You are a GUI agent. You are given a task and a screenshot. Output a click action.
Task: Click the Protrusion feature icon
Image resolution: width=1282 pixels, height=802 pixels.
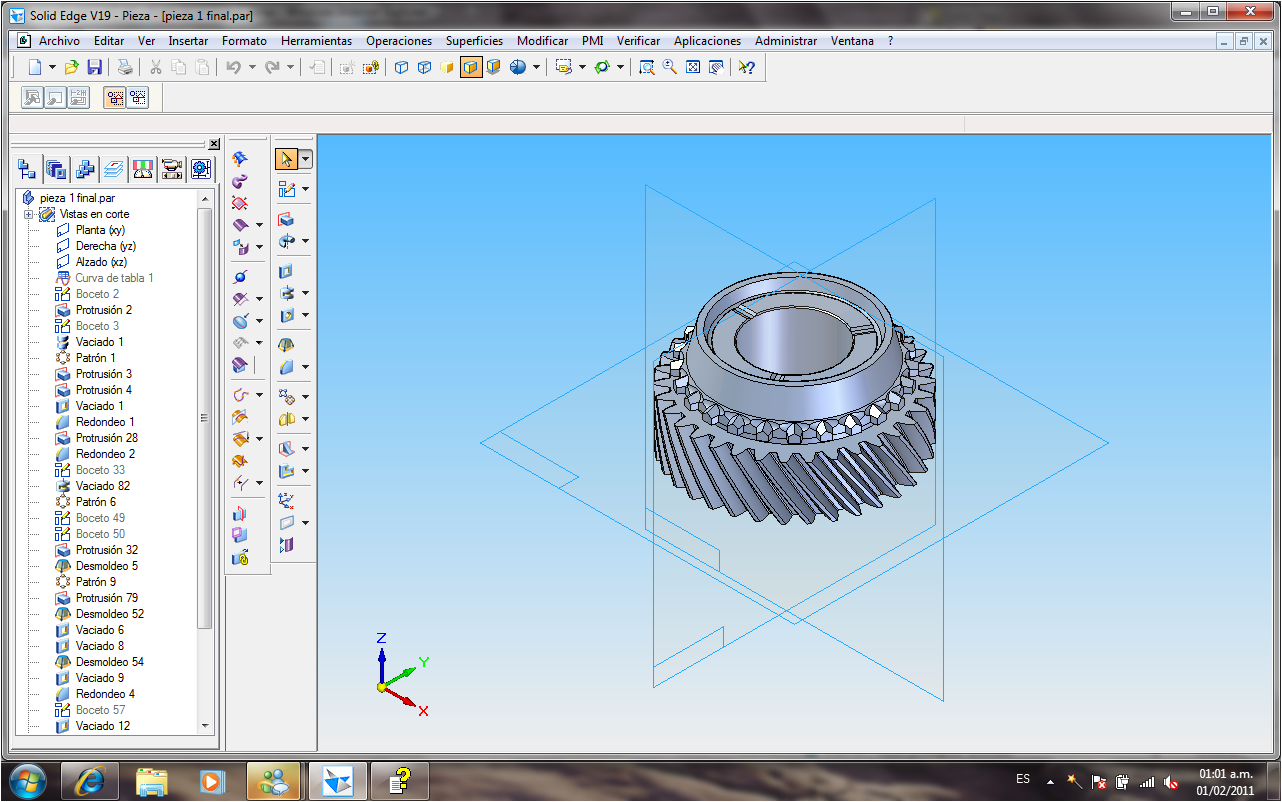(x=287, y=219)
